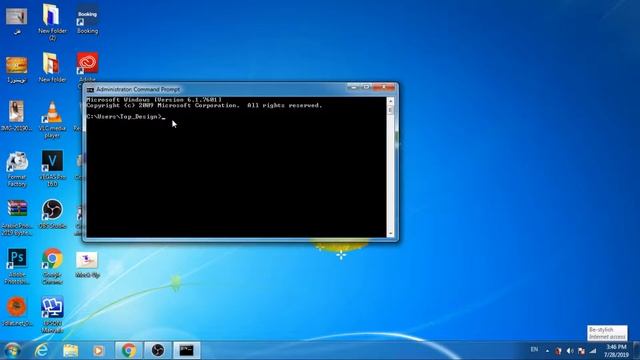Click the security shield tray icon

click(558, 351)
